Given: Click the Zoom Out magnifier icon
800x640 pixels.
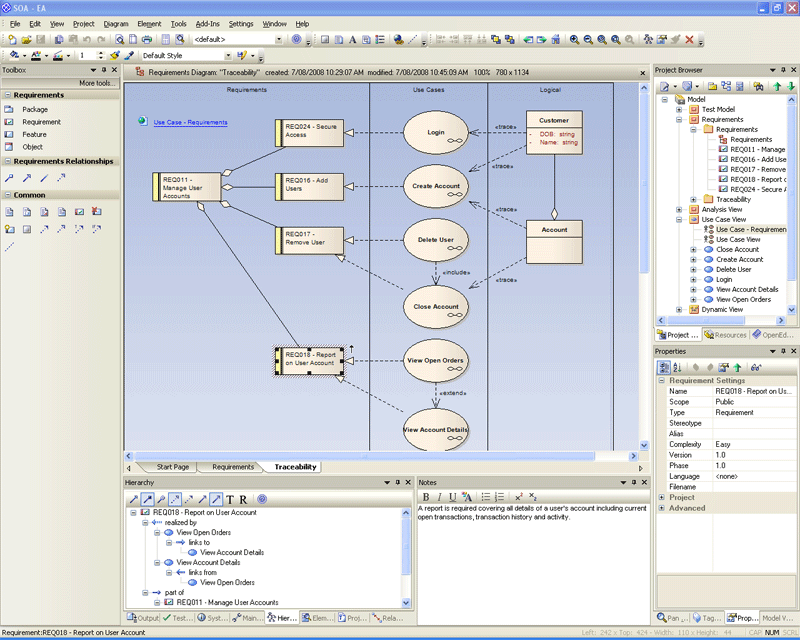Looking at the screenshot, I should pos(588,40).
